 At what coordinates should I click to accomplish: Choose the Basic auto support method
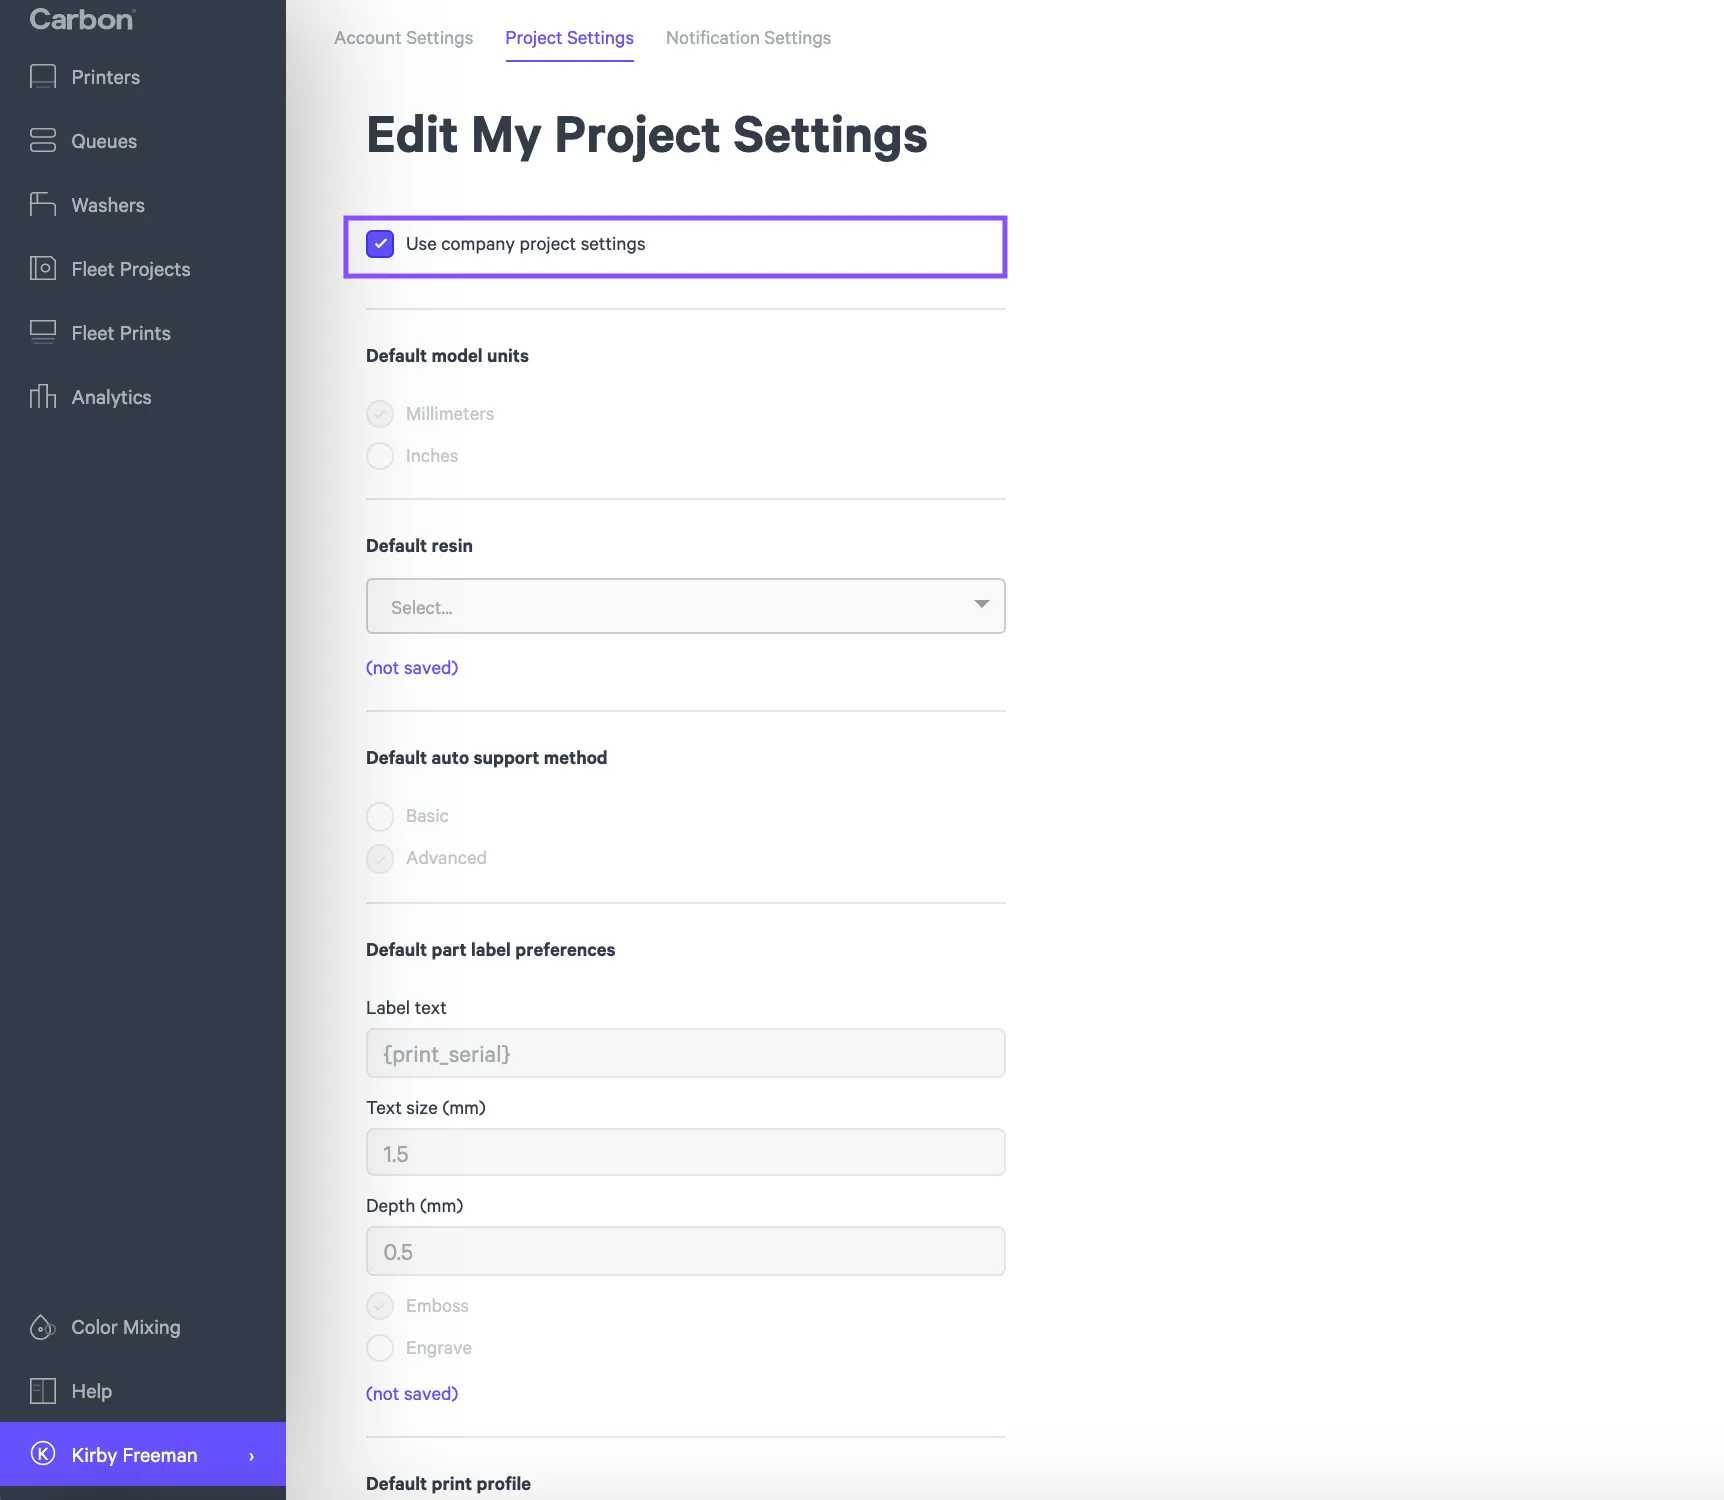click(380, 816)
